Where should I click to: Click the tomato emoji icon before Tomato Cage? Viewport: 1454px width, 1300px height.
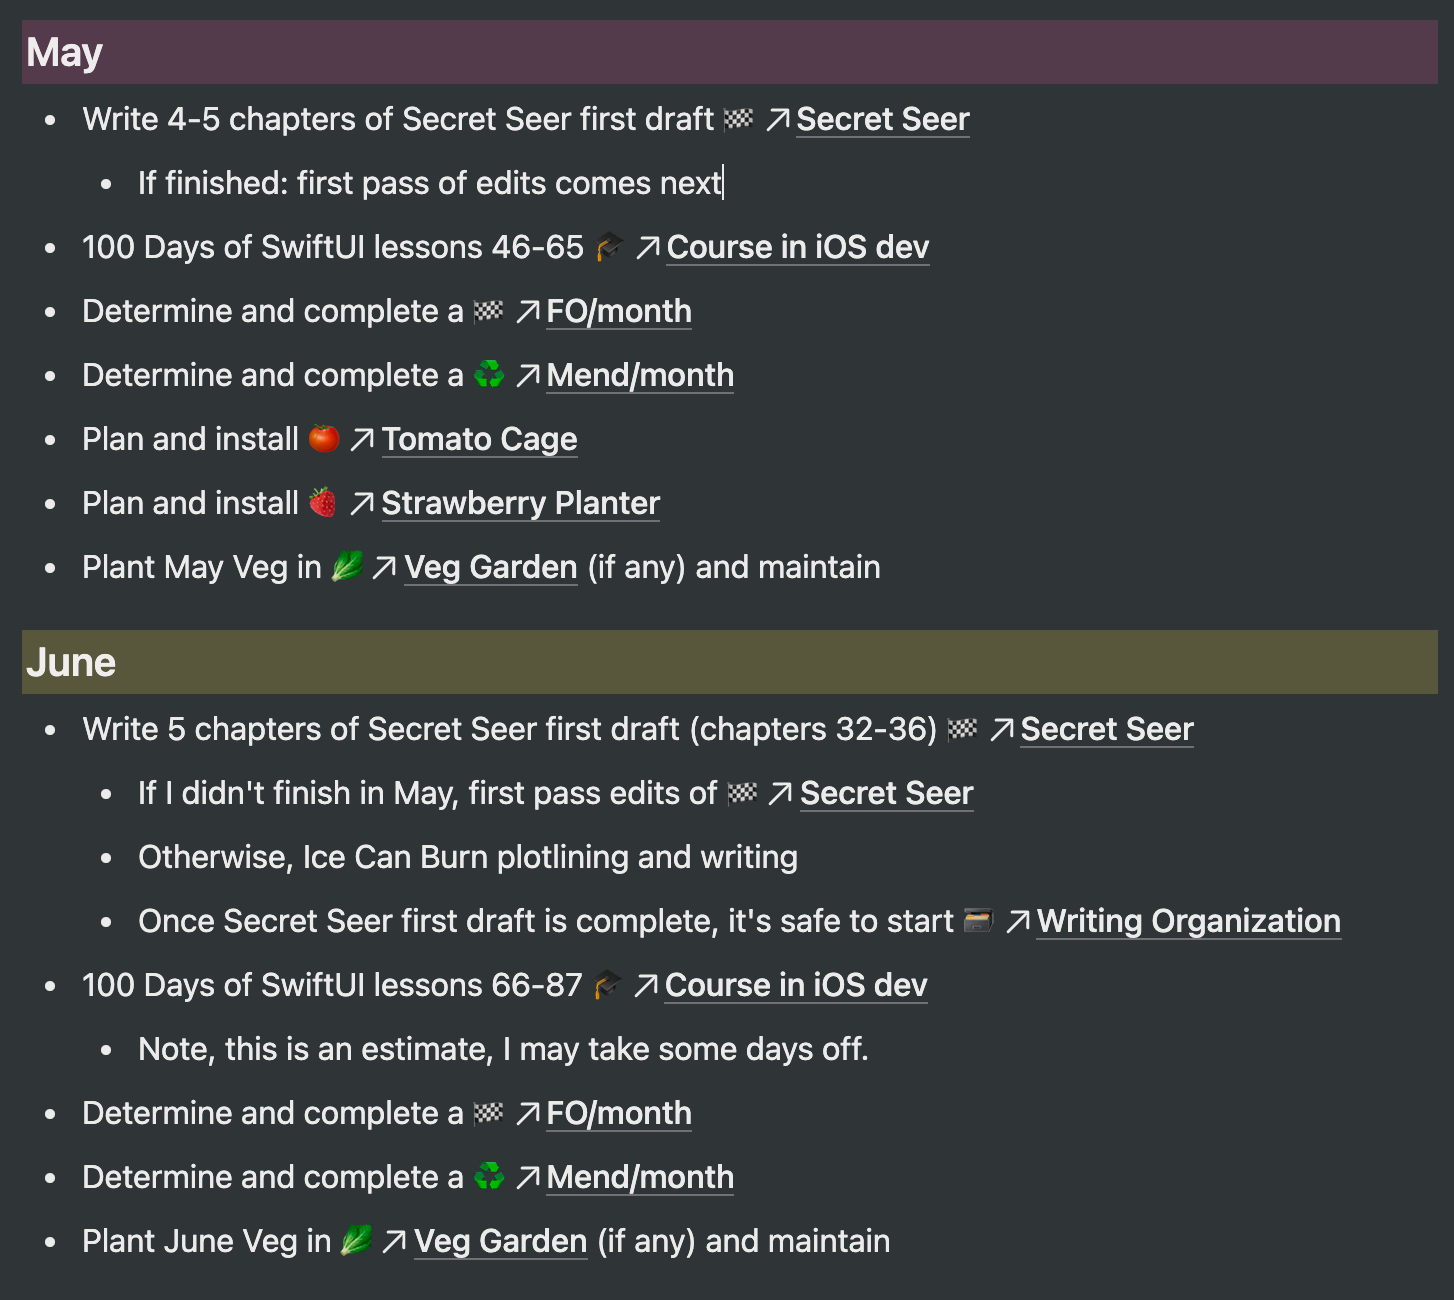(324, 438)
